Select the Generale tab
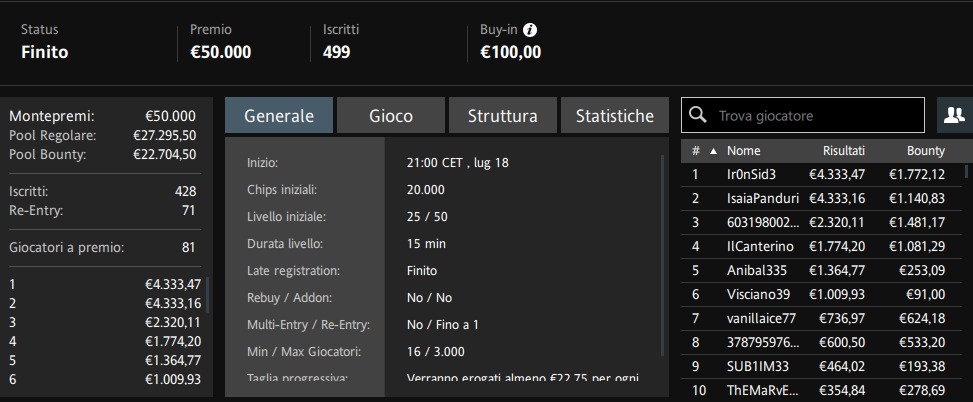The image size is (973, 402). [279, 115]
